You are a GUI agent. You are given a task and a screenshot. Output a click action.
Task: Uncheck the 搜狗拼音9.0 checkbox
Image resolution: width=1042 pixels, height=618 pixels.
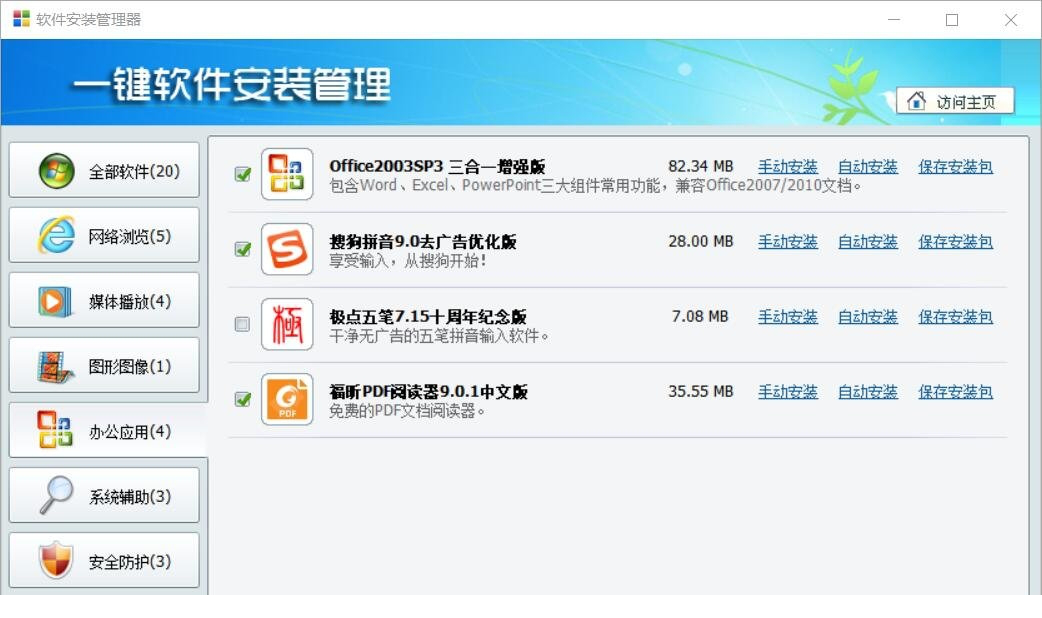tap(243, 249)
